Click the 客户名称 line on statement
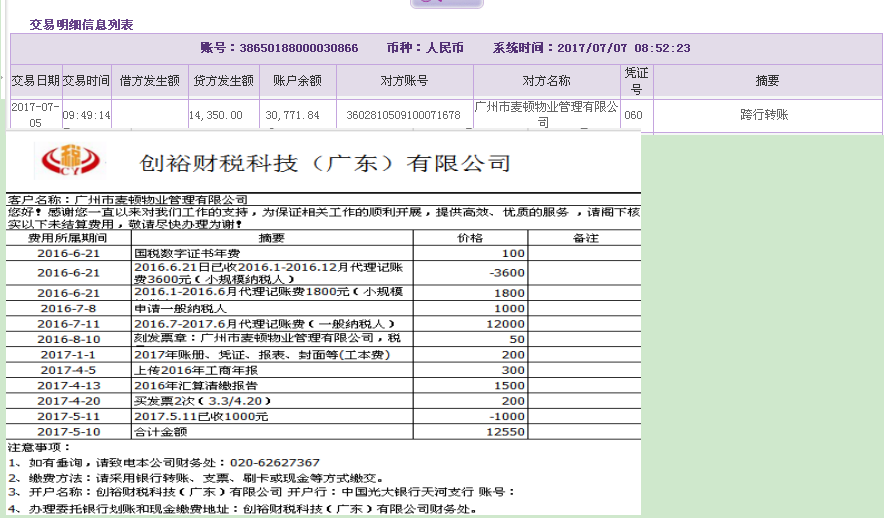Screen dimensions: 884x518 pos(127,199)
